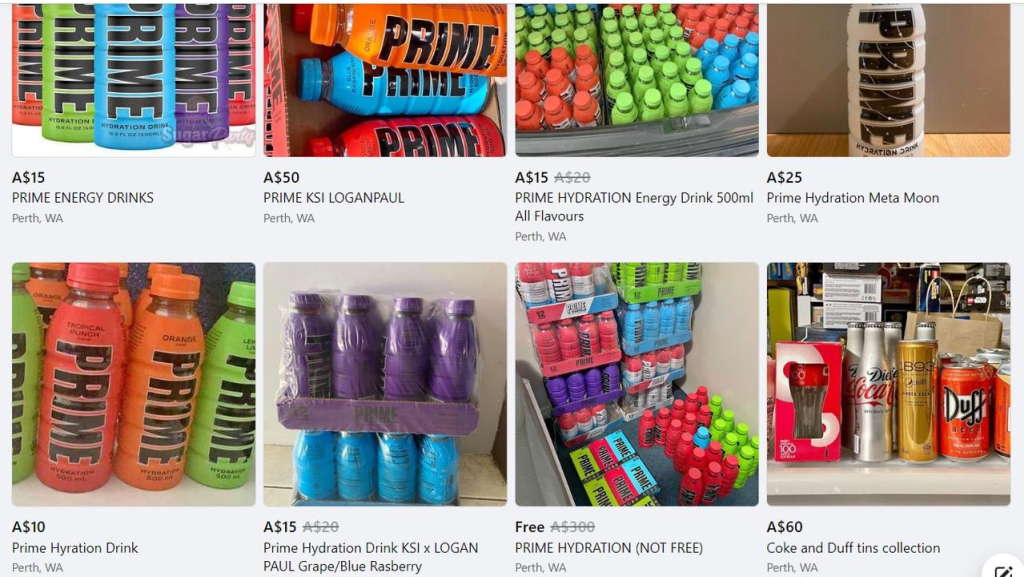Click the A$50 price on the LOGANPAUL listing
The image size is (1024, 577).
tap(281, 178)
